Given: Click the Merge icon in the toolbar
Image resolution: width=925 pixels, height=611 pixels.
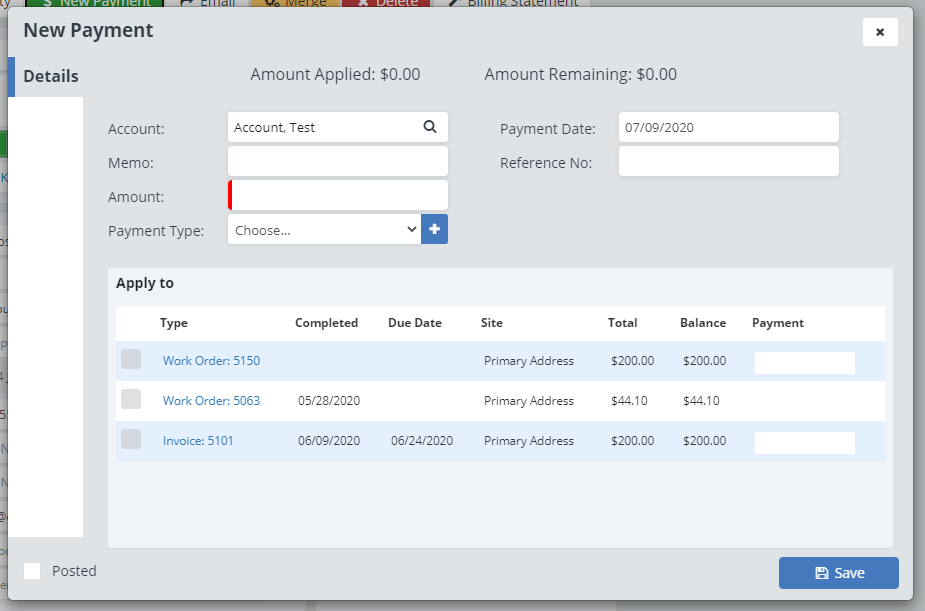Looking at the screenshot, I should 290,3.
